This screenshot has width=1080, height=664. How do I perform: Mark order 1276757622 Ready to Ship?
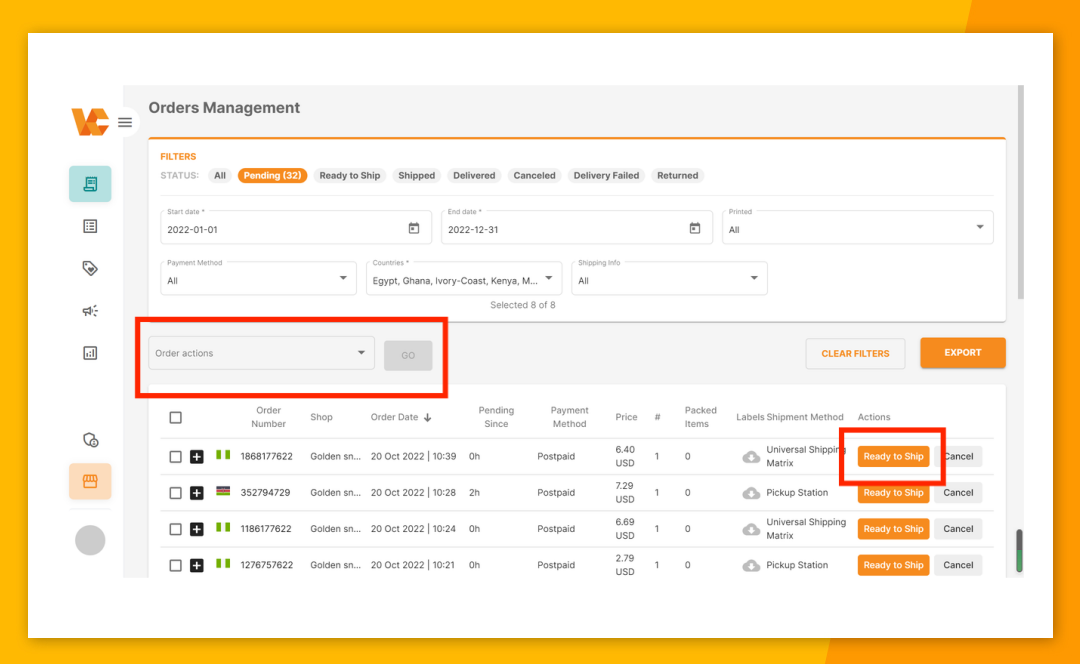(x=893, y=566)
